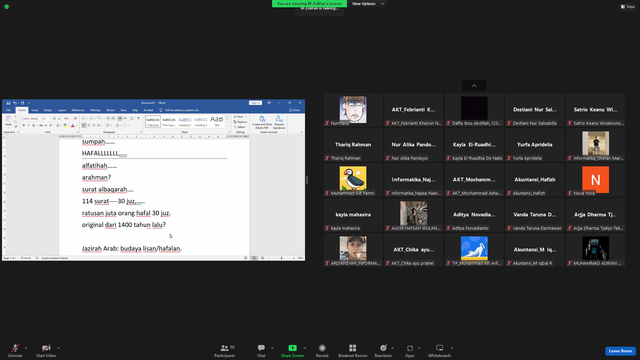Image resolution: width=640 pixels, height=360 pixels.
Task: Switch to the References tab
Action: 78,110
